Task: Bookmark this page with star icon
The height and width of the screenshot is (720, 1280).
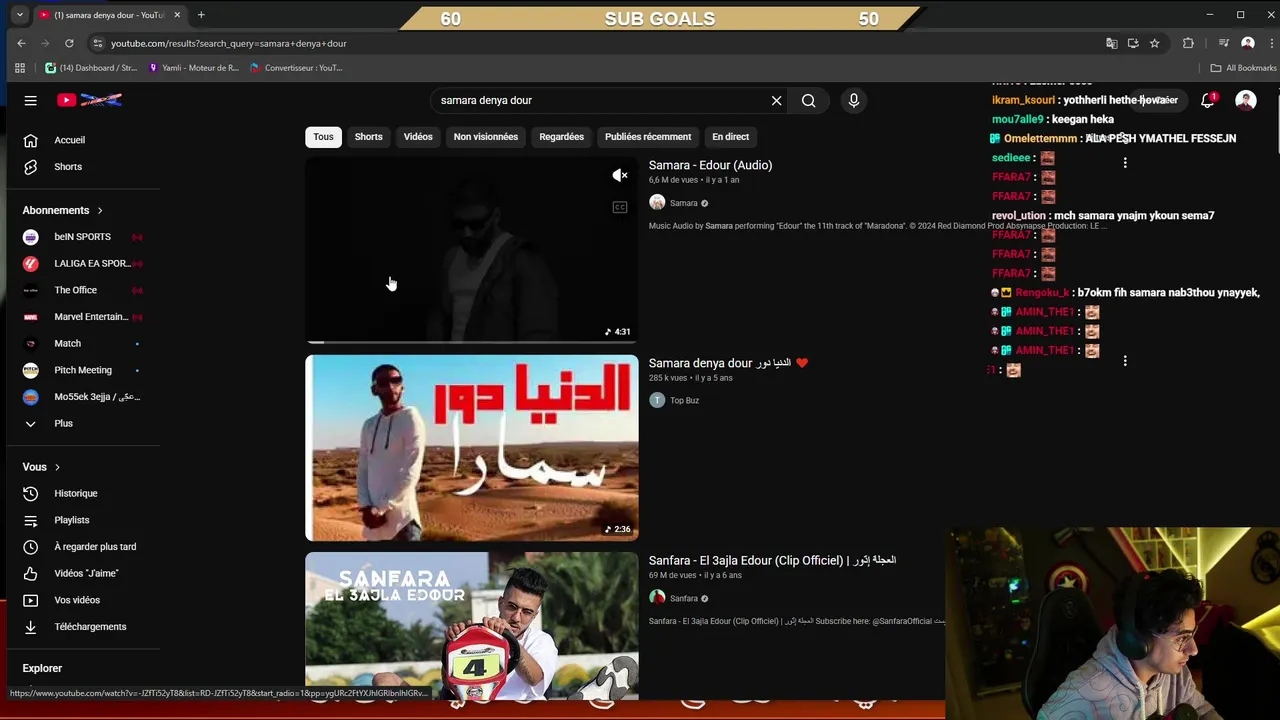Action: click(1154, 44)
